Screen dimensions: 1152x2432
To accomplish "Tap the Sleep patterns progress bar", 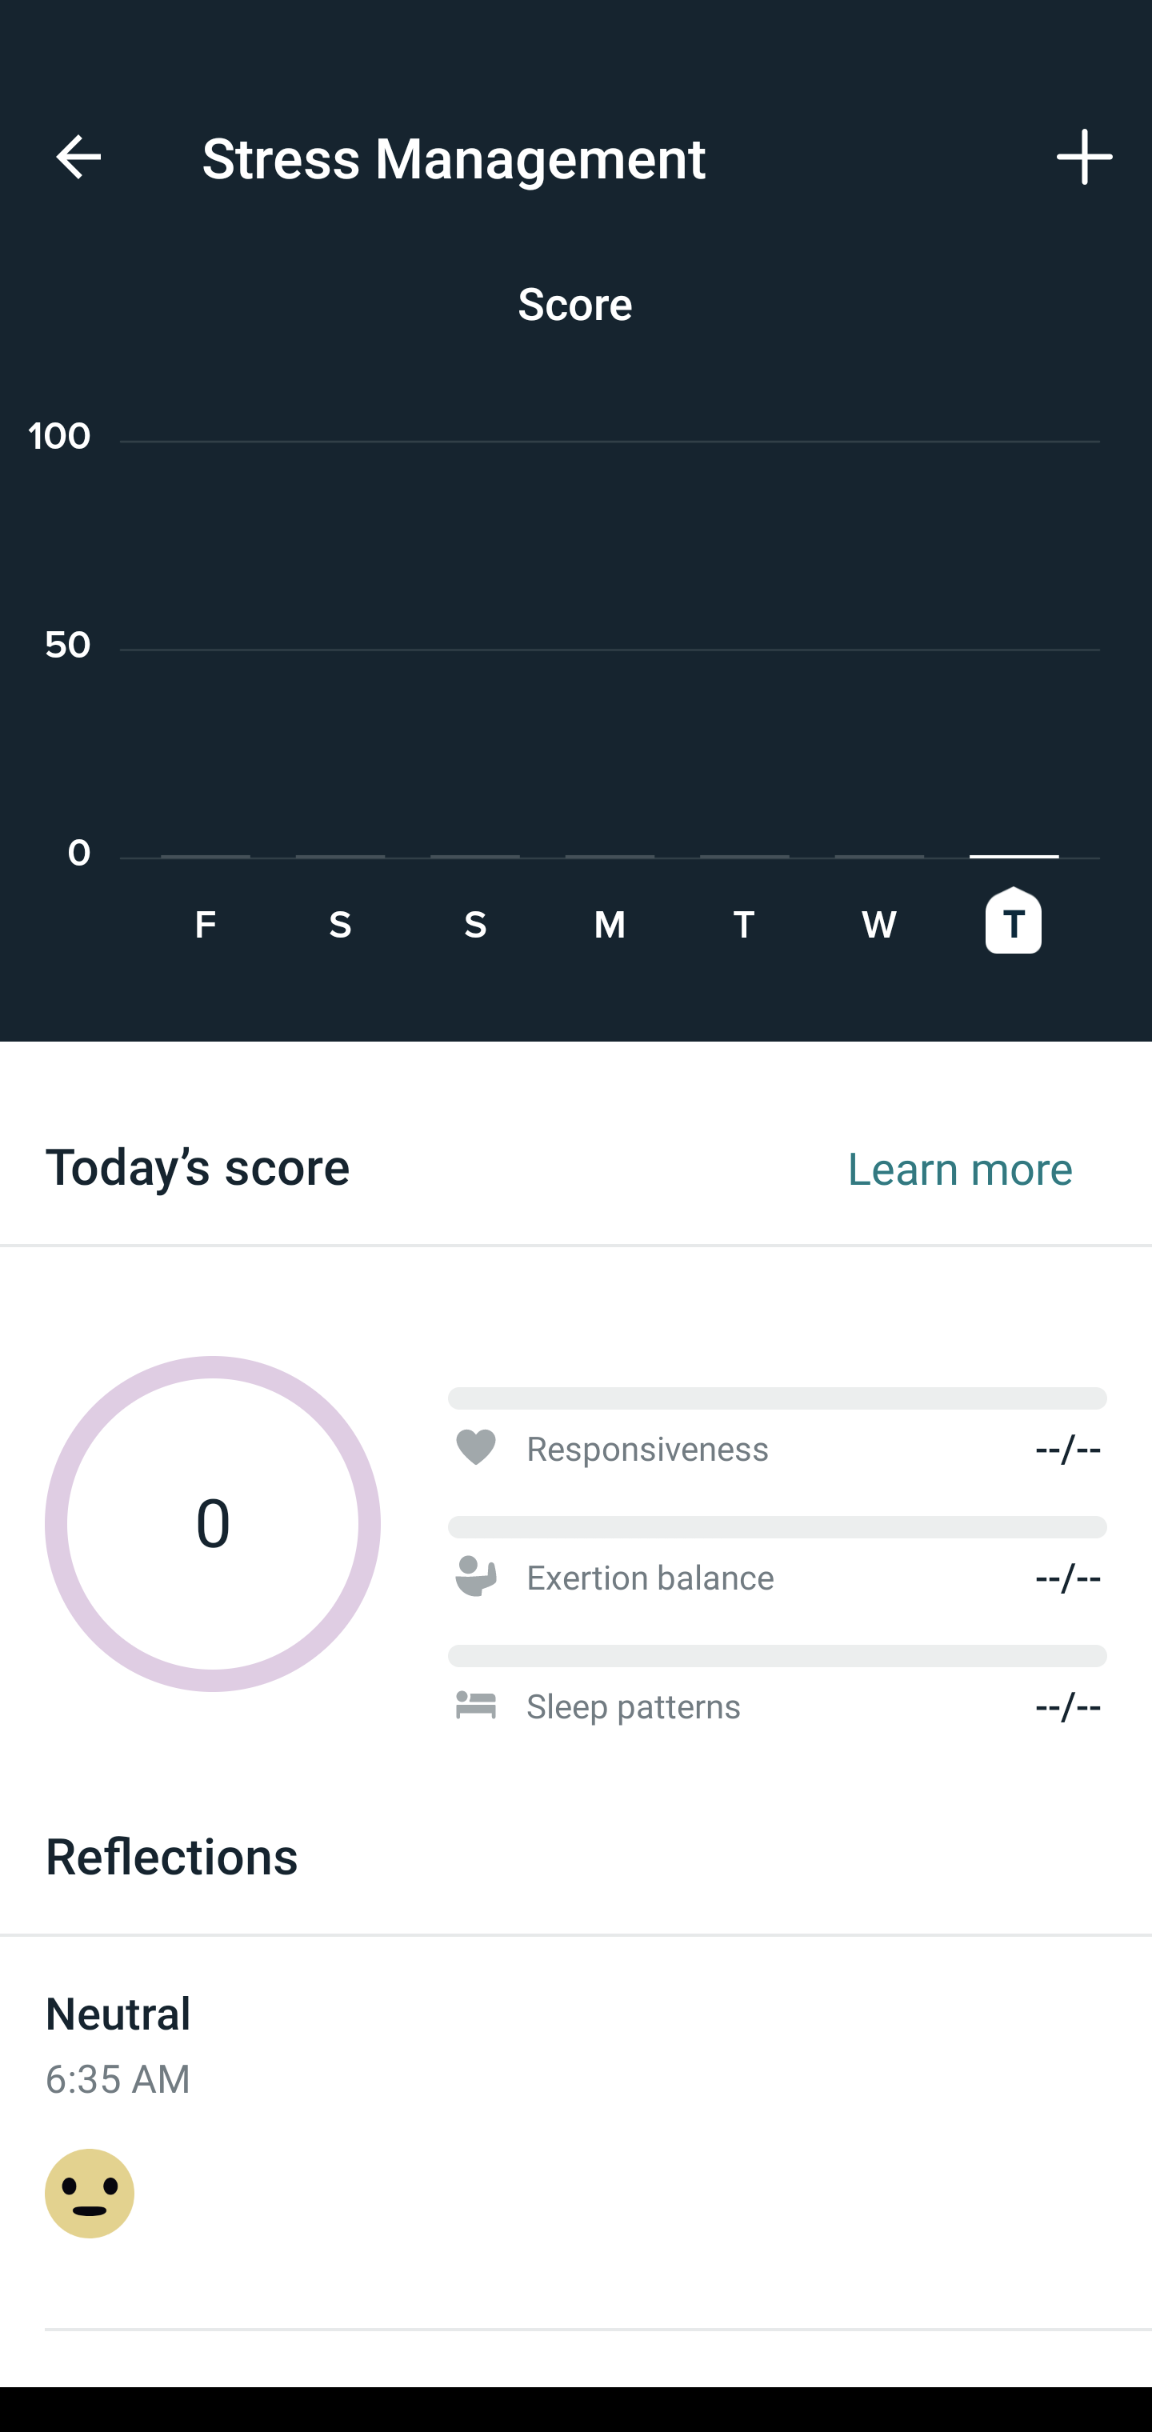I will [x=777, y=1656].
